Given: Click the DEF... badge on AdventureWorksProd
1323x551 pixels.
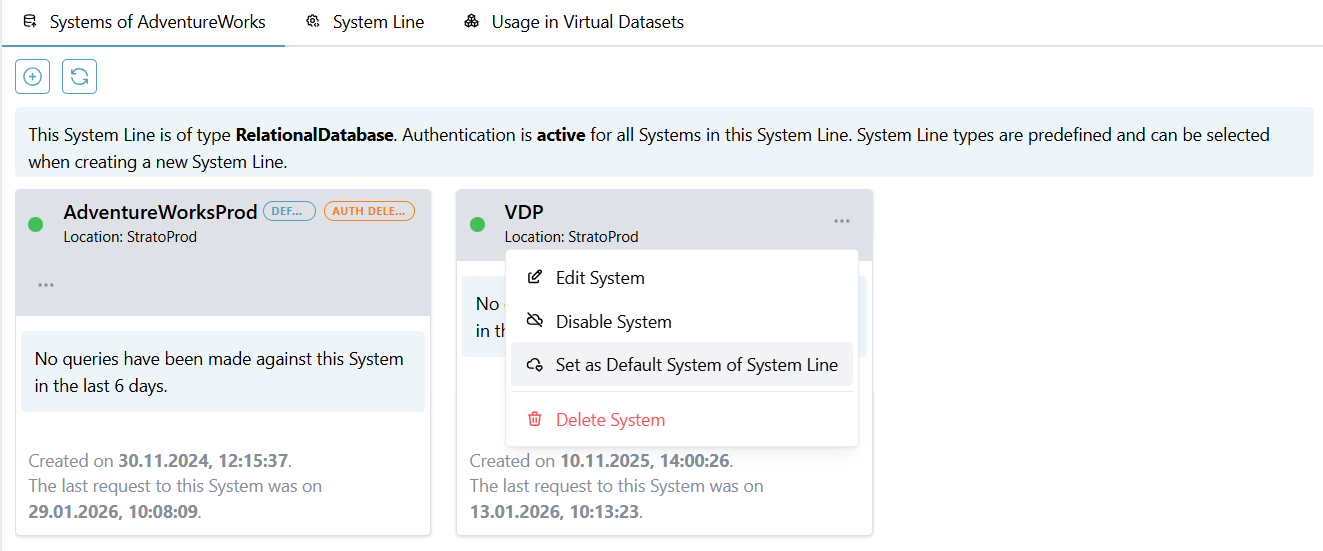Looking at the screenshot, I should tap(289, 211).
